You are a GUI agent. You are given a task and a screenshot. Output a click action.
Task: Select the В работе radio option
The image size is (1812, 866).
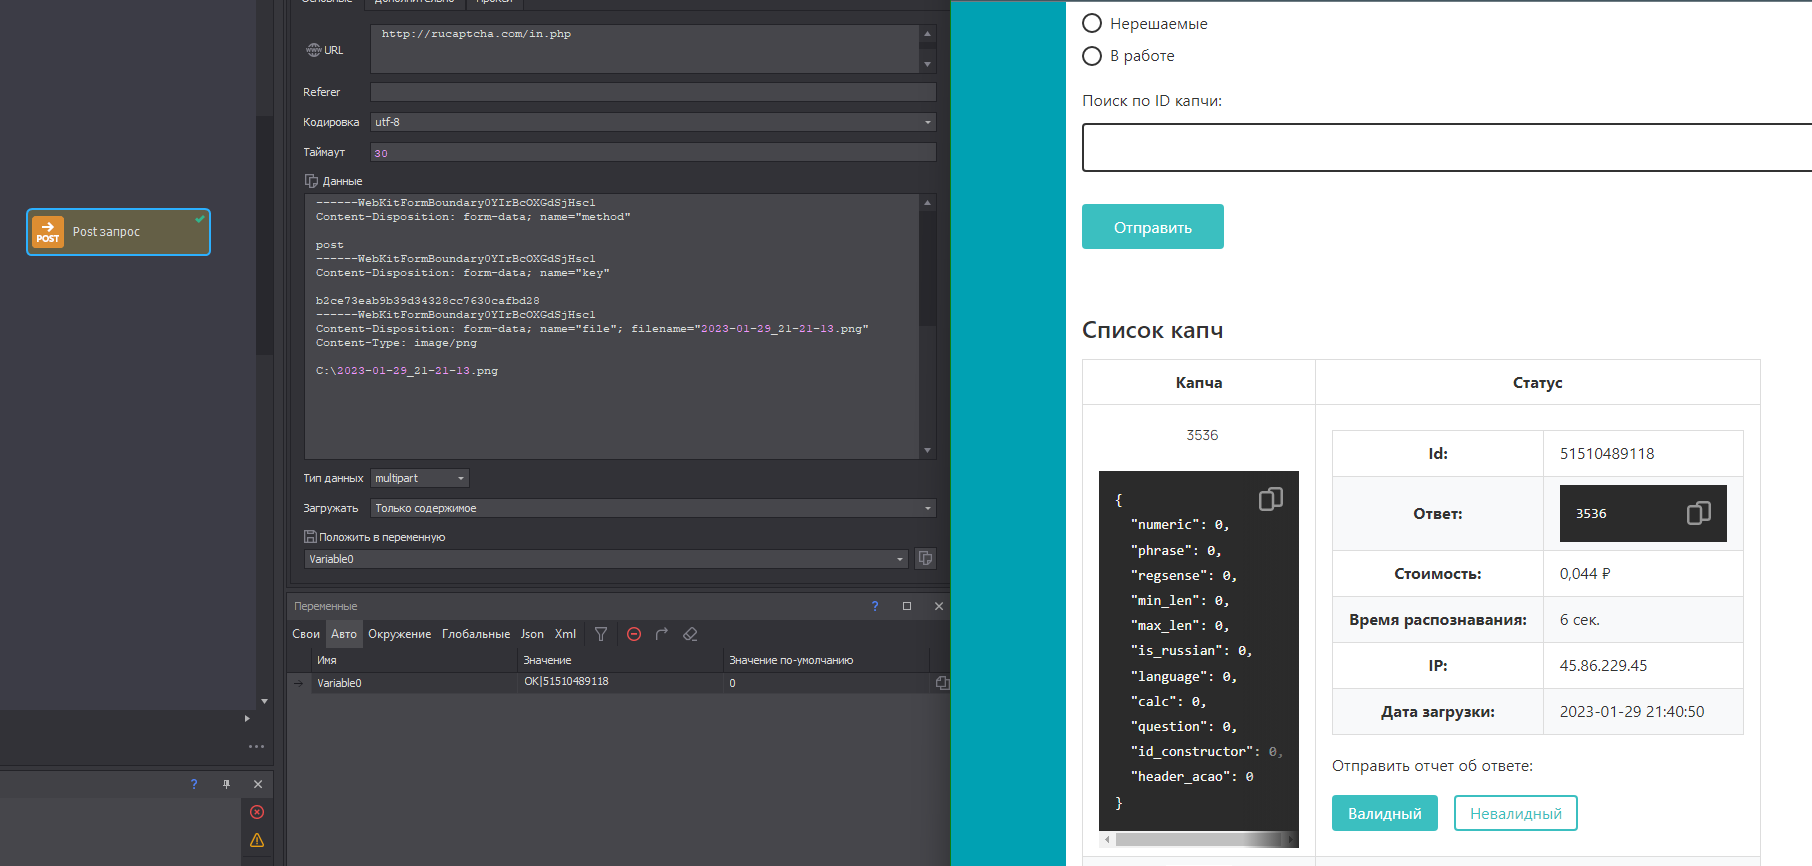click(x=1092, y=56)
